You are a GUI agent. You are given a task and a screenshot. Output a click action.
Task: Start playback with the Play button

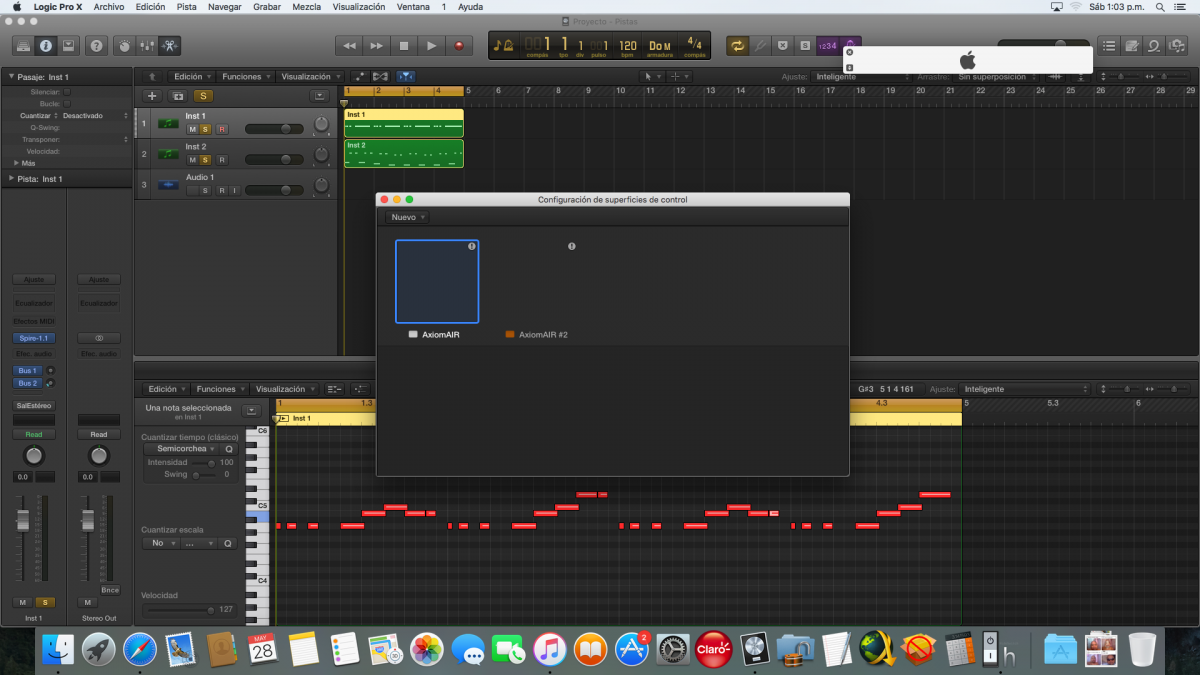[431, 45]
